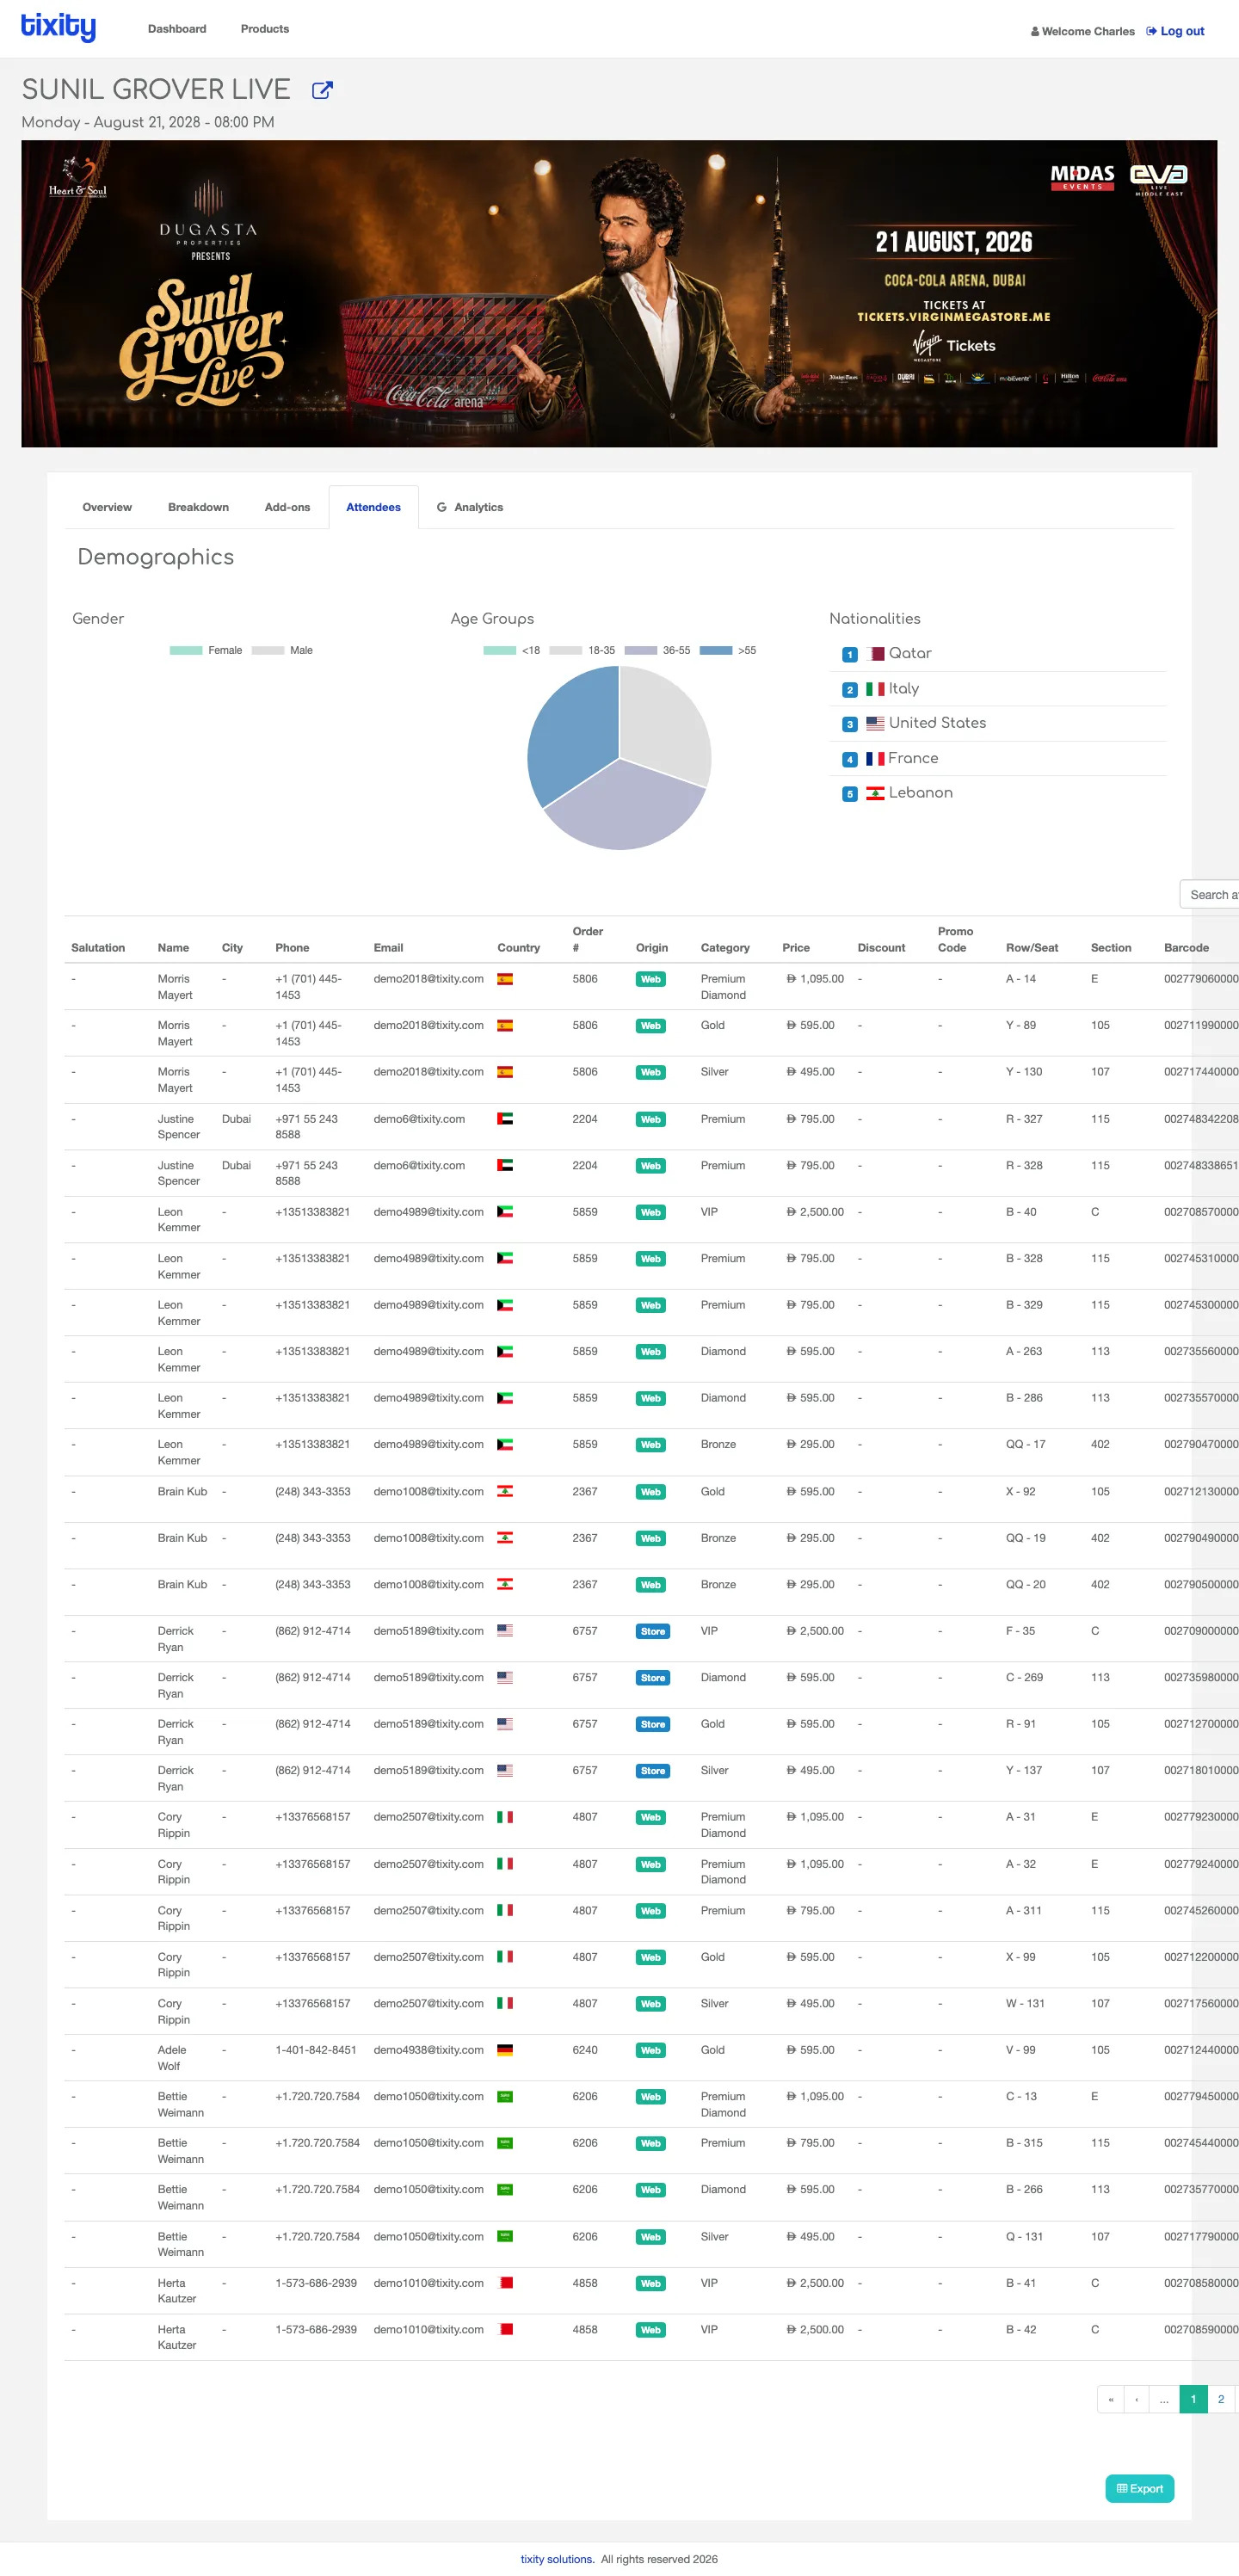The height and width of the screenshot is (2576, 1239).
Task: Click the Log out link
Action: (1175, 31)
